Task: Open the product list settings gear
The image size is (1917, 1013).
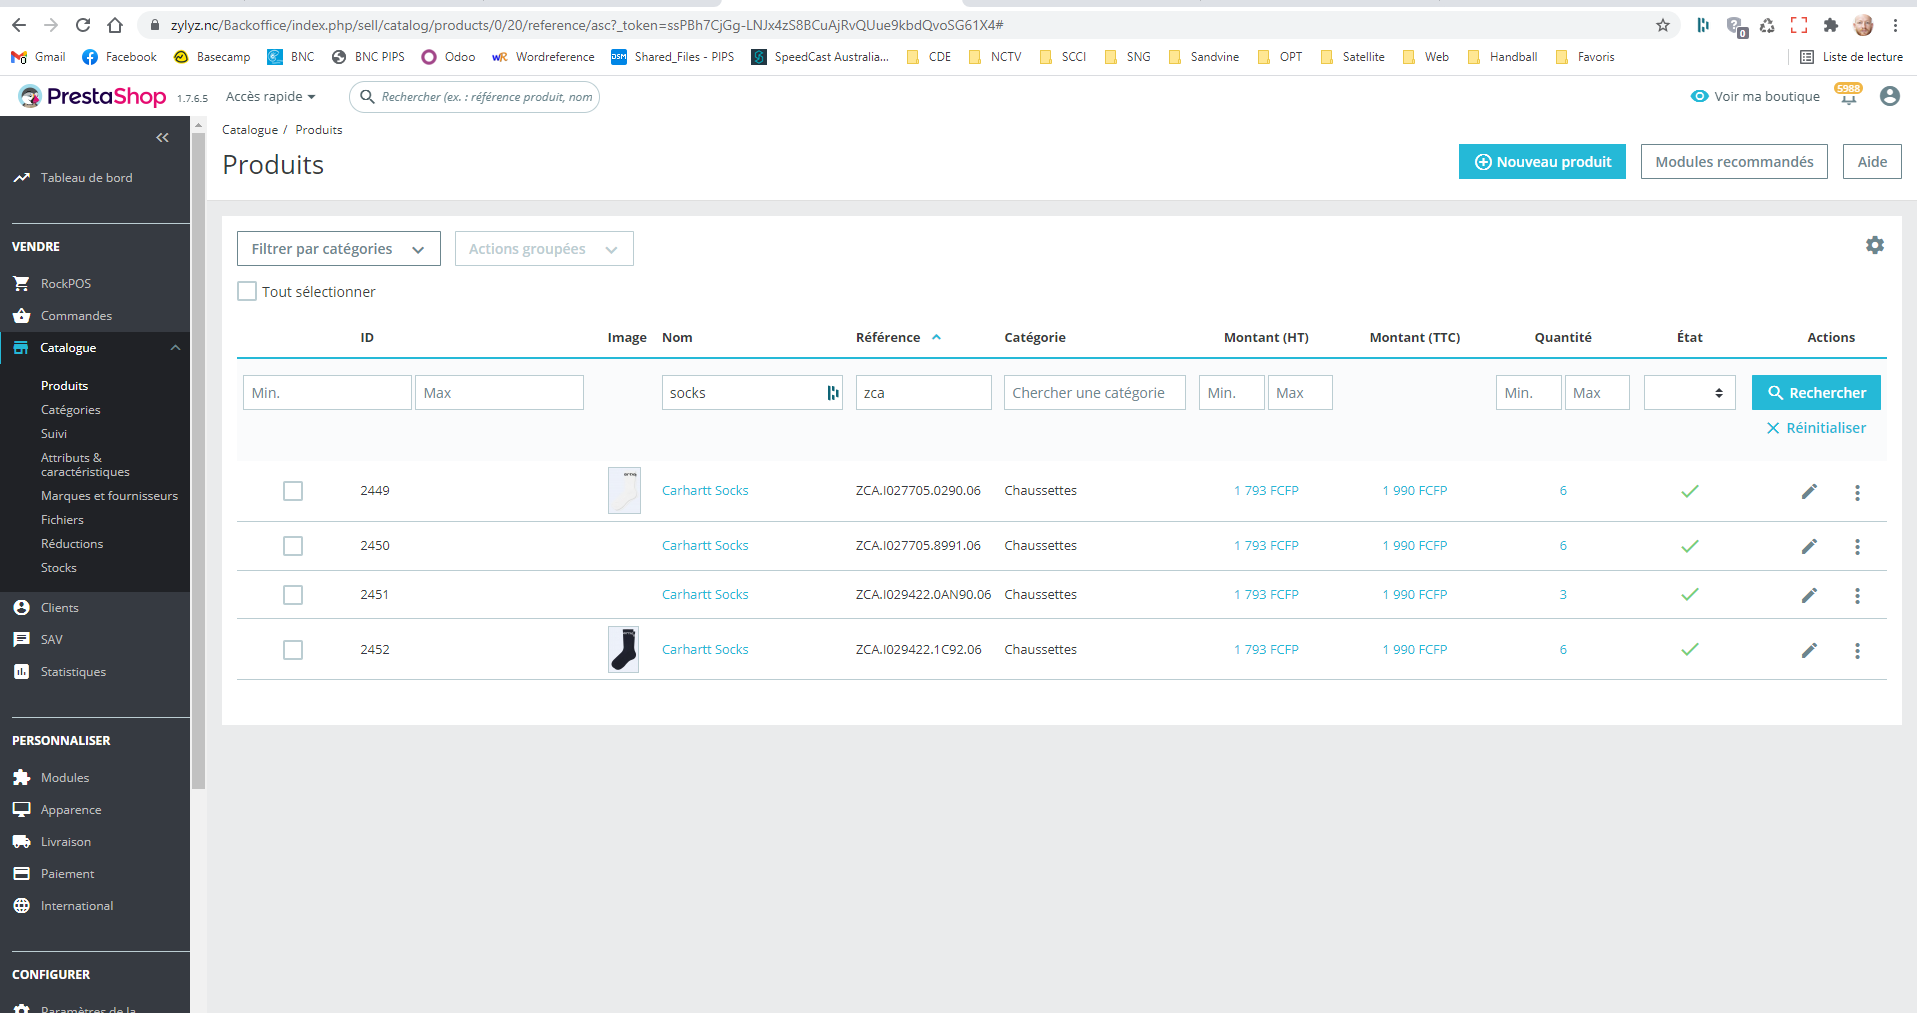Action: point(1875,245)
